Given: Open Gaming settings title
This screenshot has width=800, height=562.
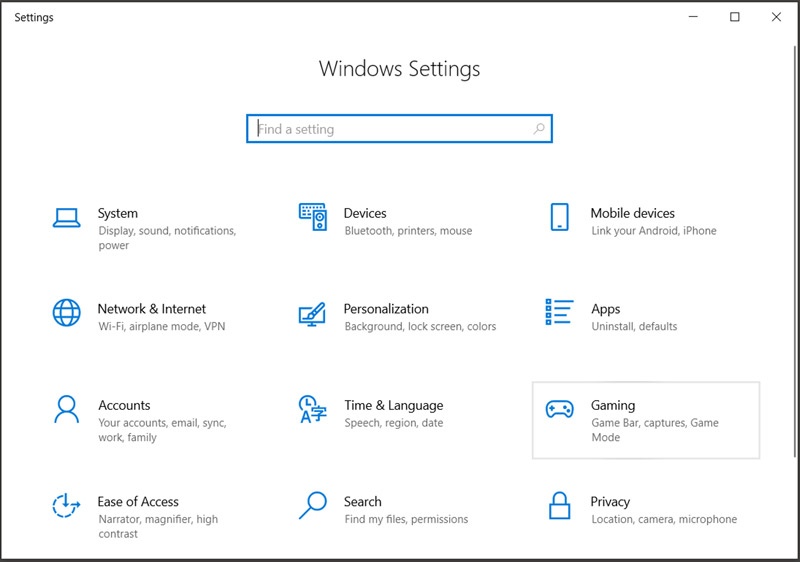Looking at the screenshot, I should 613,405.
